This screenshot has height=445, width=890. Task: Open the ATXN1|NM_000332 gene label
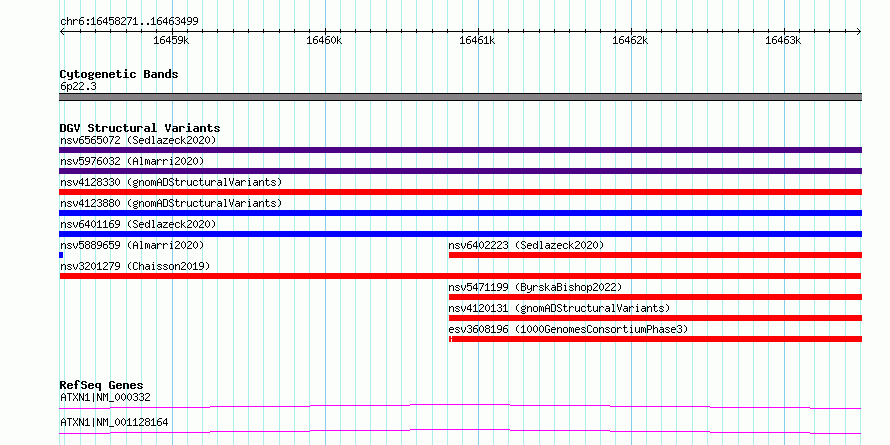pos(105,397)
